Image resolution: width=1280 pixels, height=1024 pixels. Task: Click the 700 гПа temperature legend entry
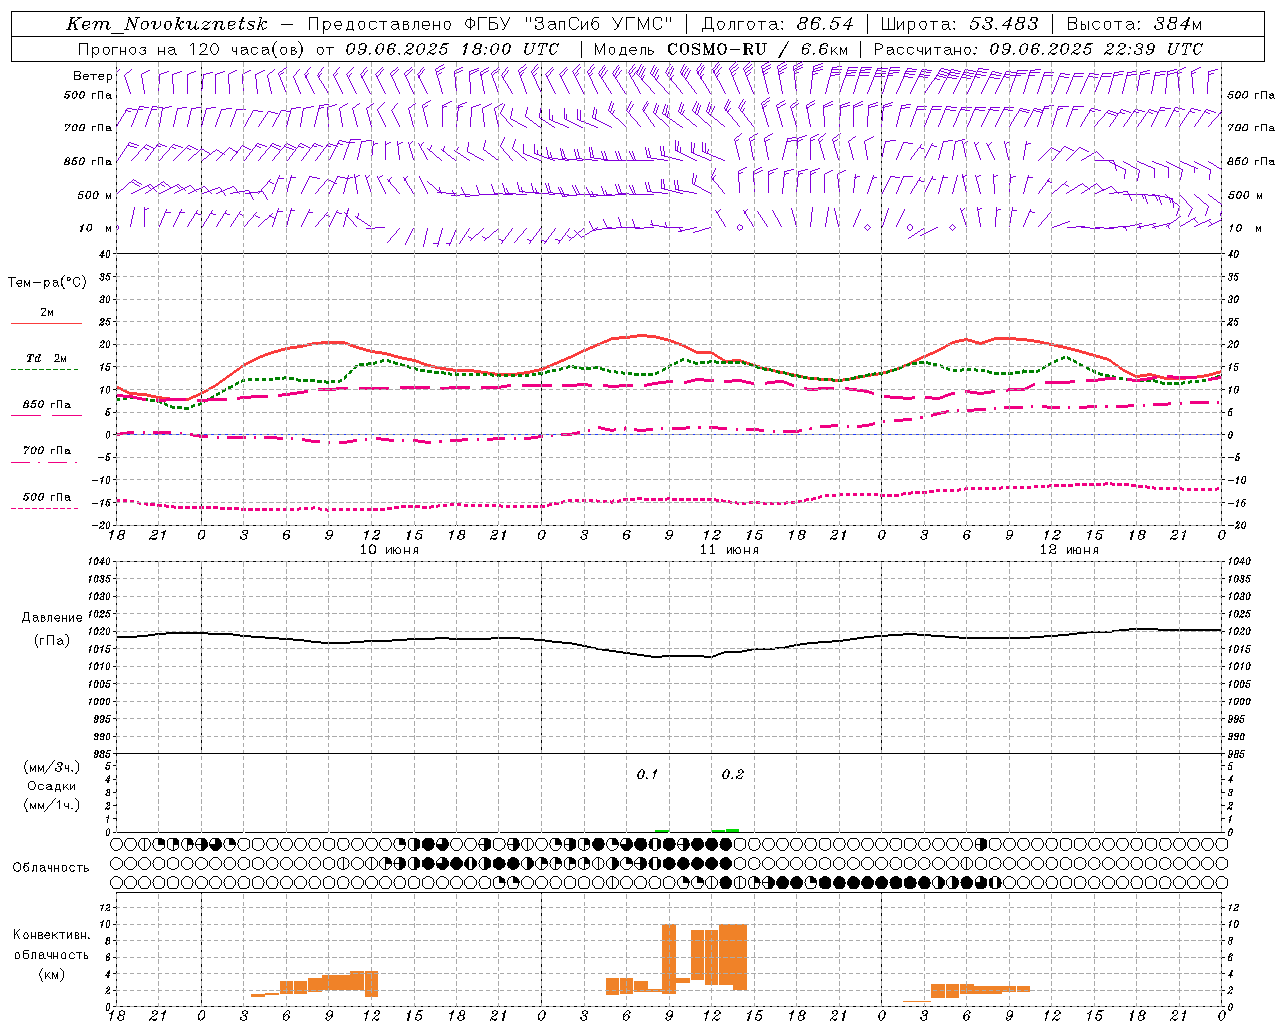pos(46,451)
